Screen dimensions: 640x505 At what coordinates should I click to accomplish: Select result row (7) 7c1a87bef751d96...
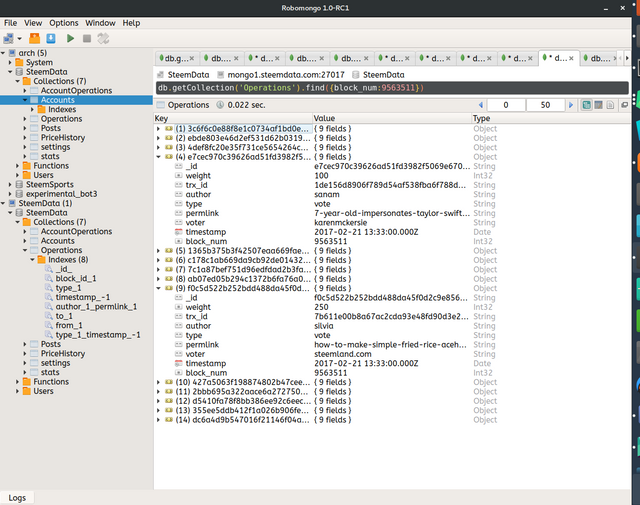click(242, 269)
